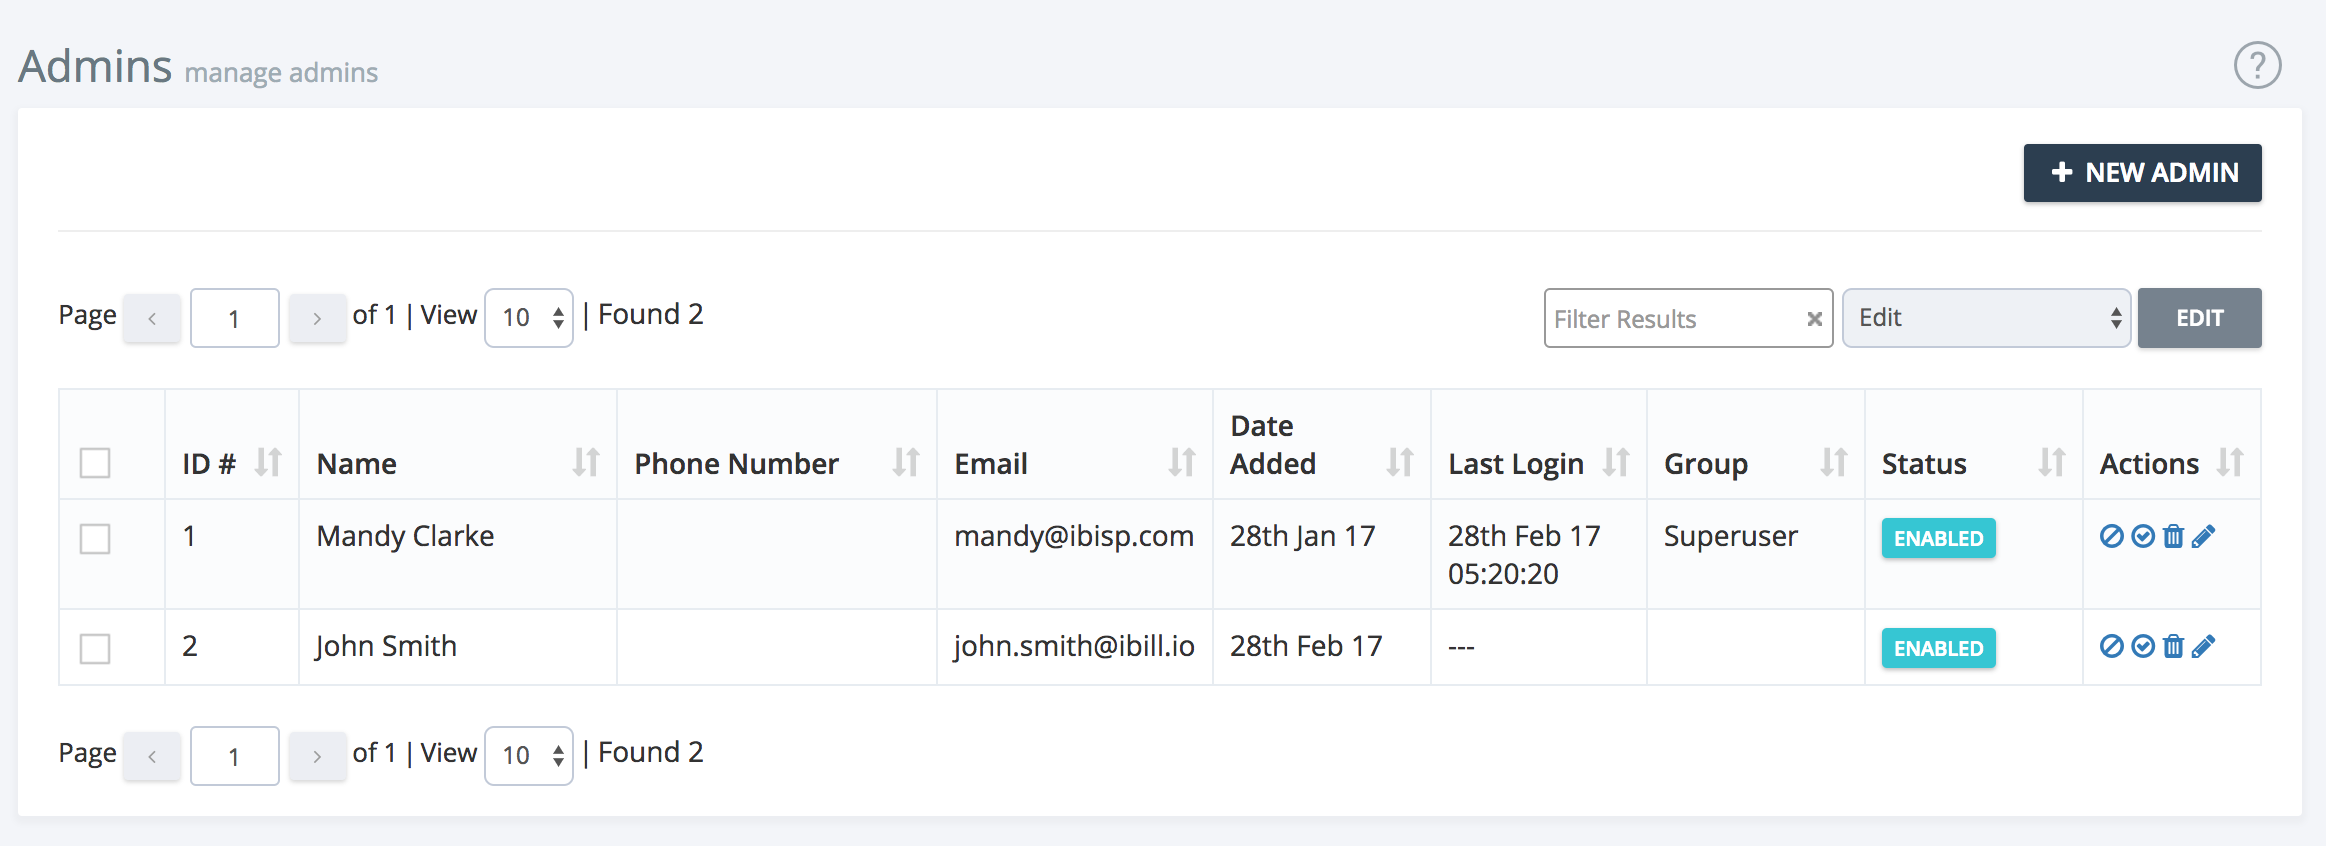Delete John Smith with the trash icon
2326x846 pixels.
[x=2173, y=647]
